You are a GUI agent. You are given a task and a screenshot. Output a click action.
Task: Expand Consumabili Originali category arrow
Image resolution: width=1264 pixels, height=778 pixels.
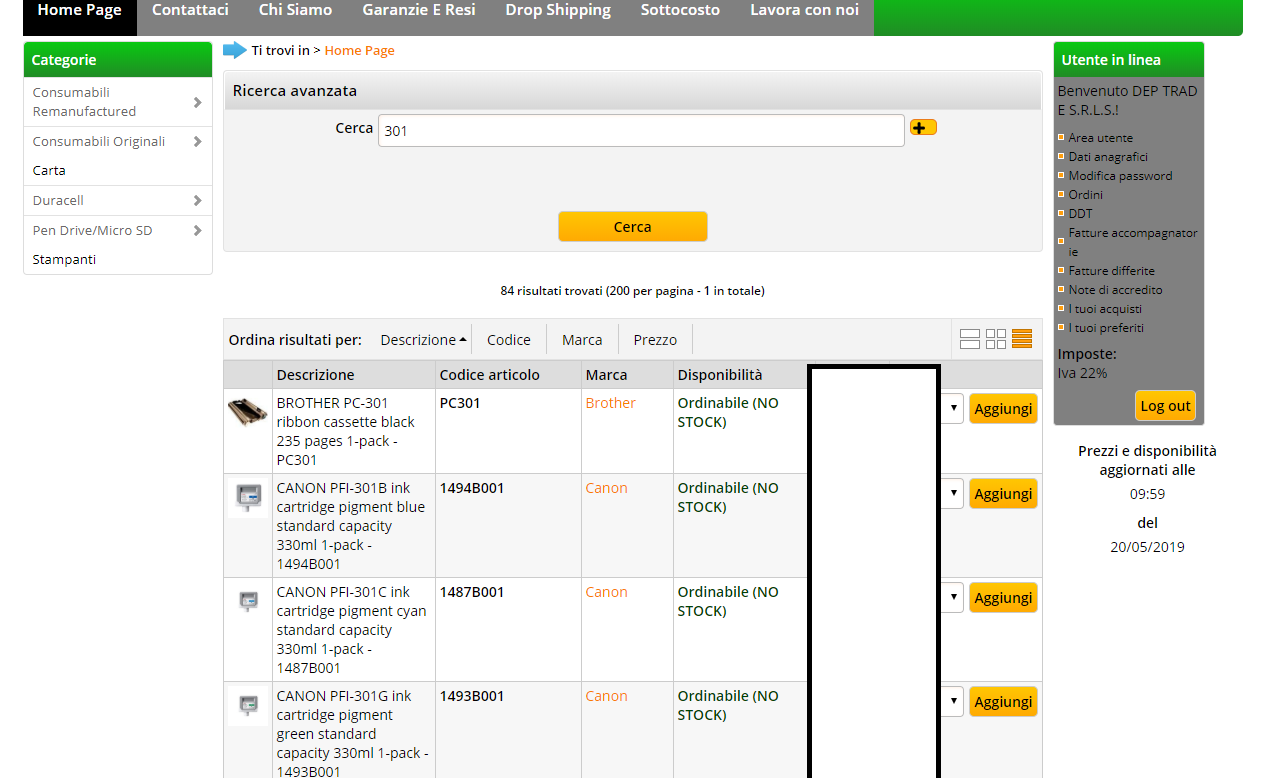tap(197, 142)
